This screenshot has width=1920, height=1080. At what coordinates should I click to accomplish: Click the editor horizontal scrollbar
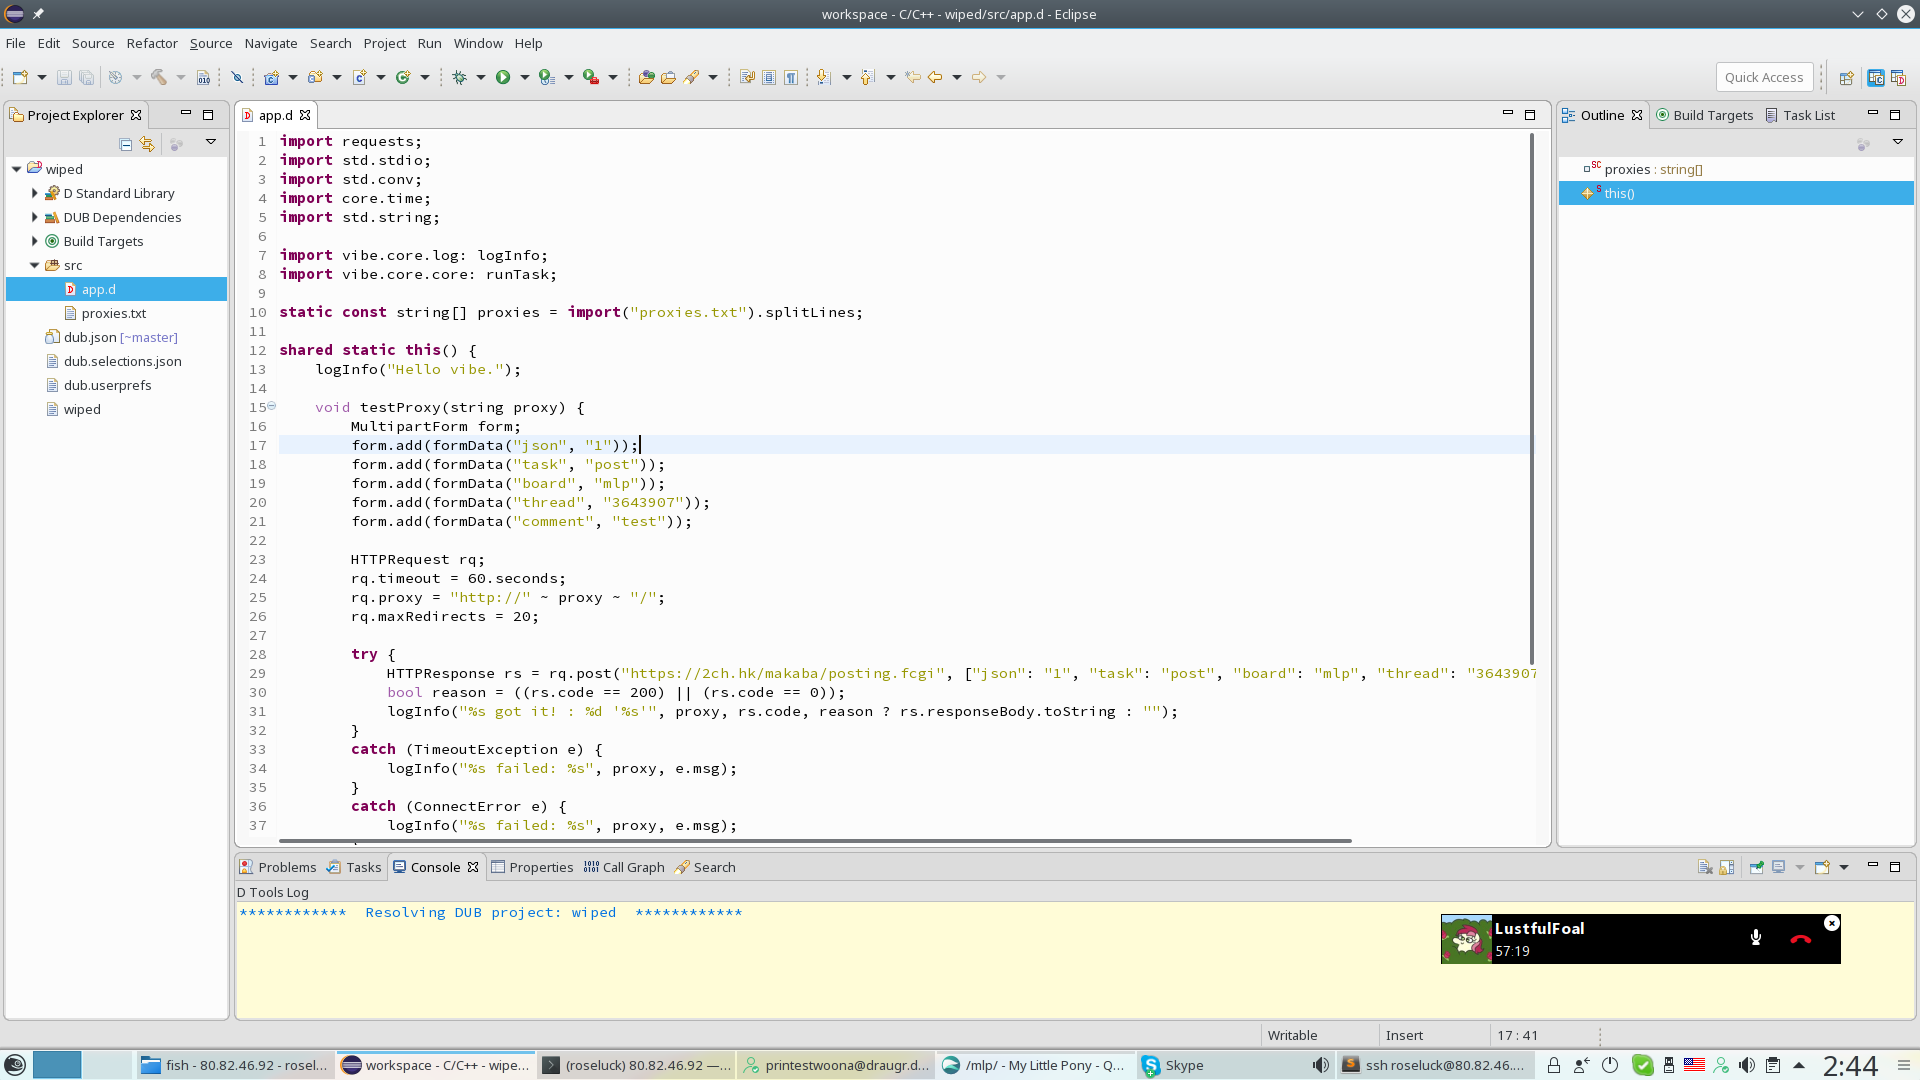[x=815, y=841]
